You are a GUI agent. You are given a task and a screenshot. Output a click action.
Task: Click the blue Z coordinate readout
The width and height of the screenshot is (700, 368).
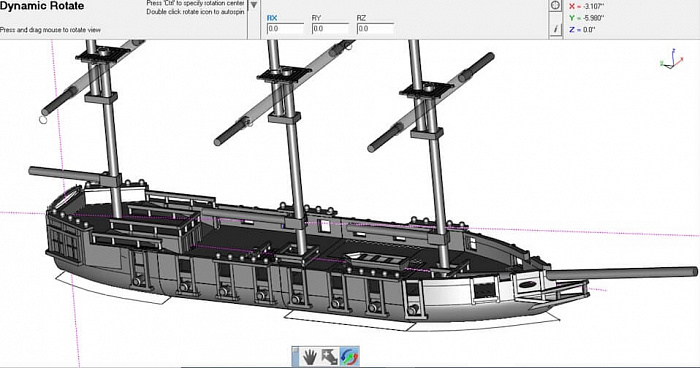click(x=582, y=29)
